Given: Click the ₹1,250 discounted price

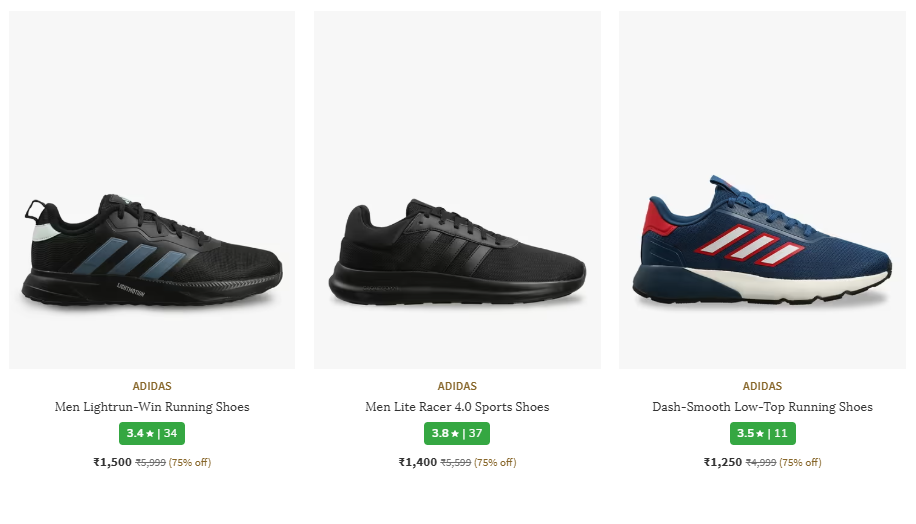Looking at the screenshot, I should pos(722,462).
